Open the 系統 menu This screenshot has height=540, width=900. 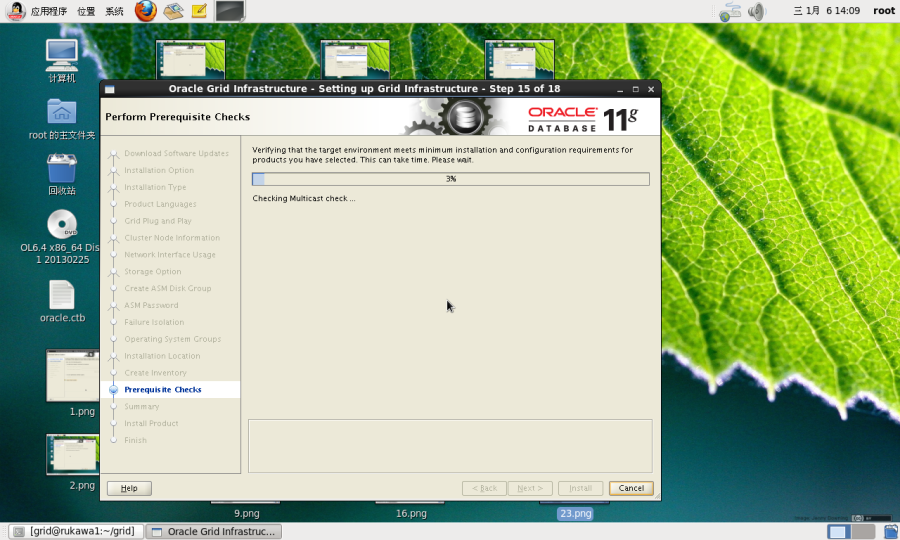tap(114, 11)
